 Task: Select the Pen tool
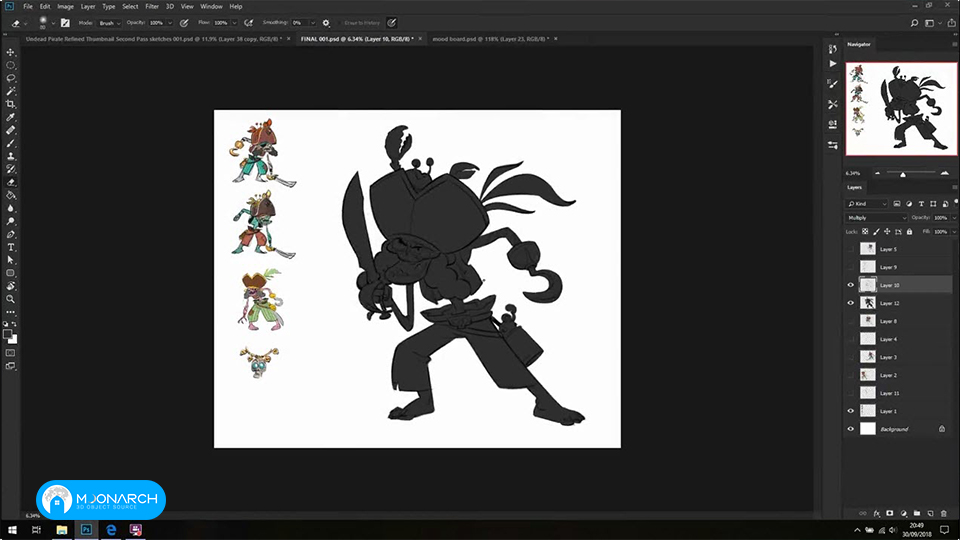[x=10, y=234]
